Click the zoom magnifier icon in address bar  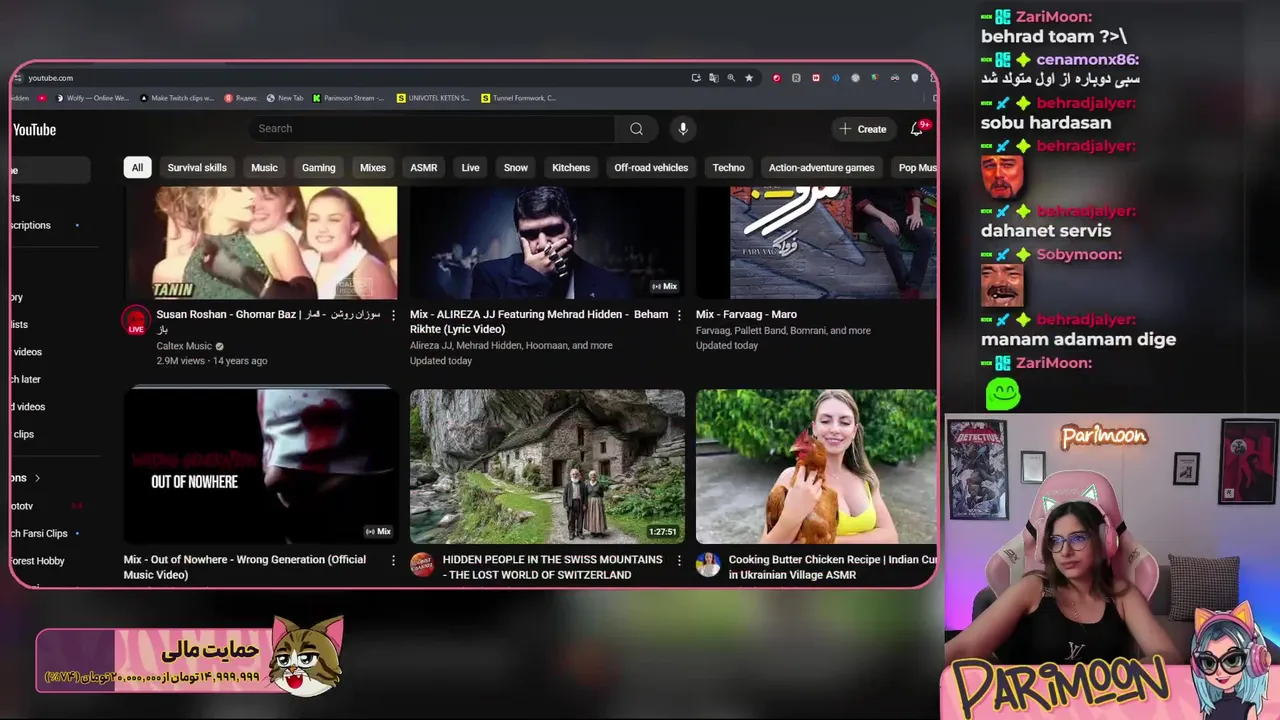[731, 78]
